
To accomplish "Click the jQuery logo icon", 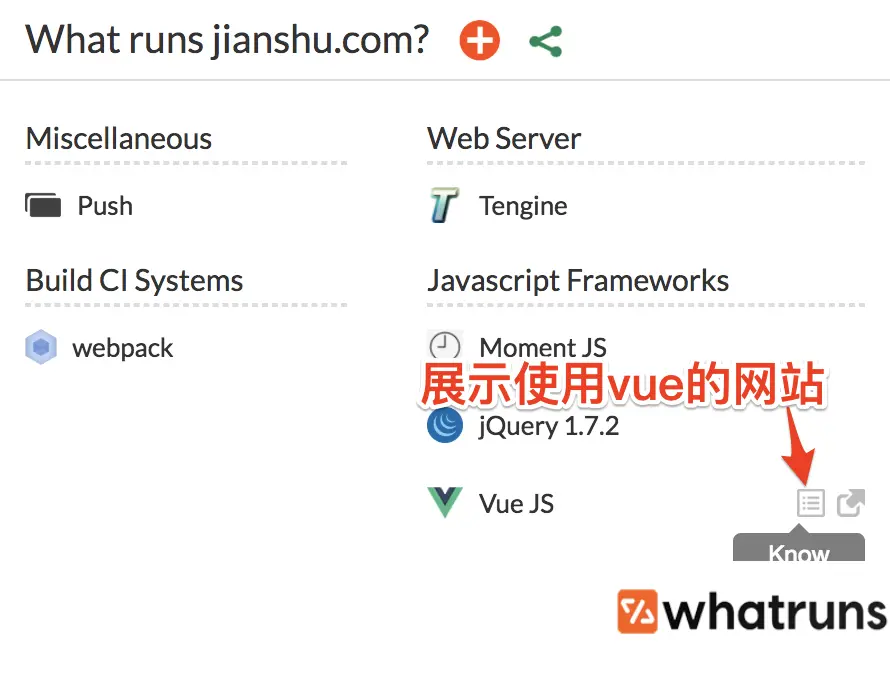I will pos(444,425).
